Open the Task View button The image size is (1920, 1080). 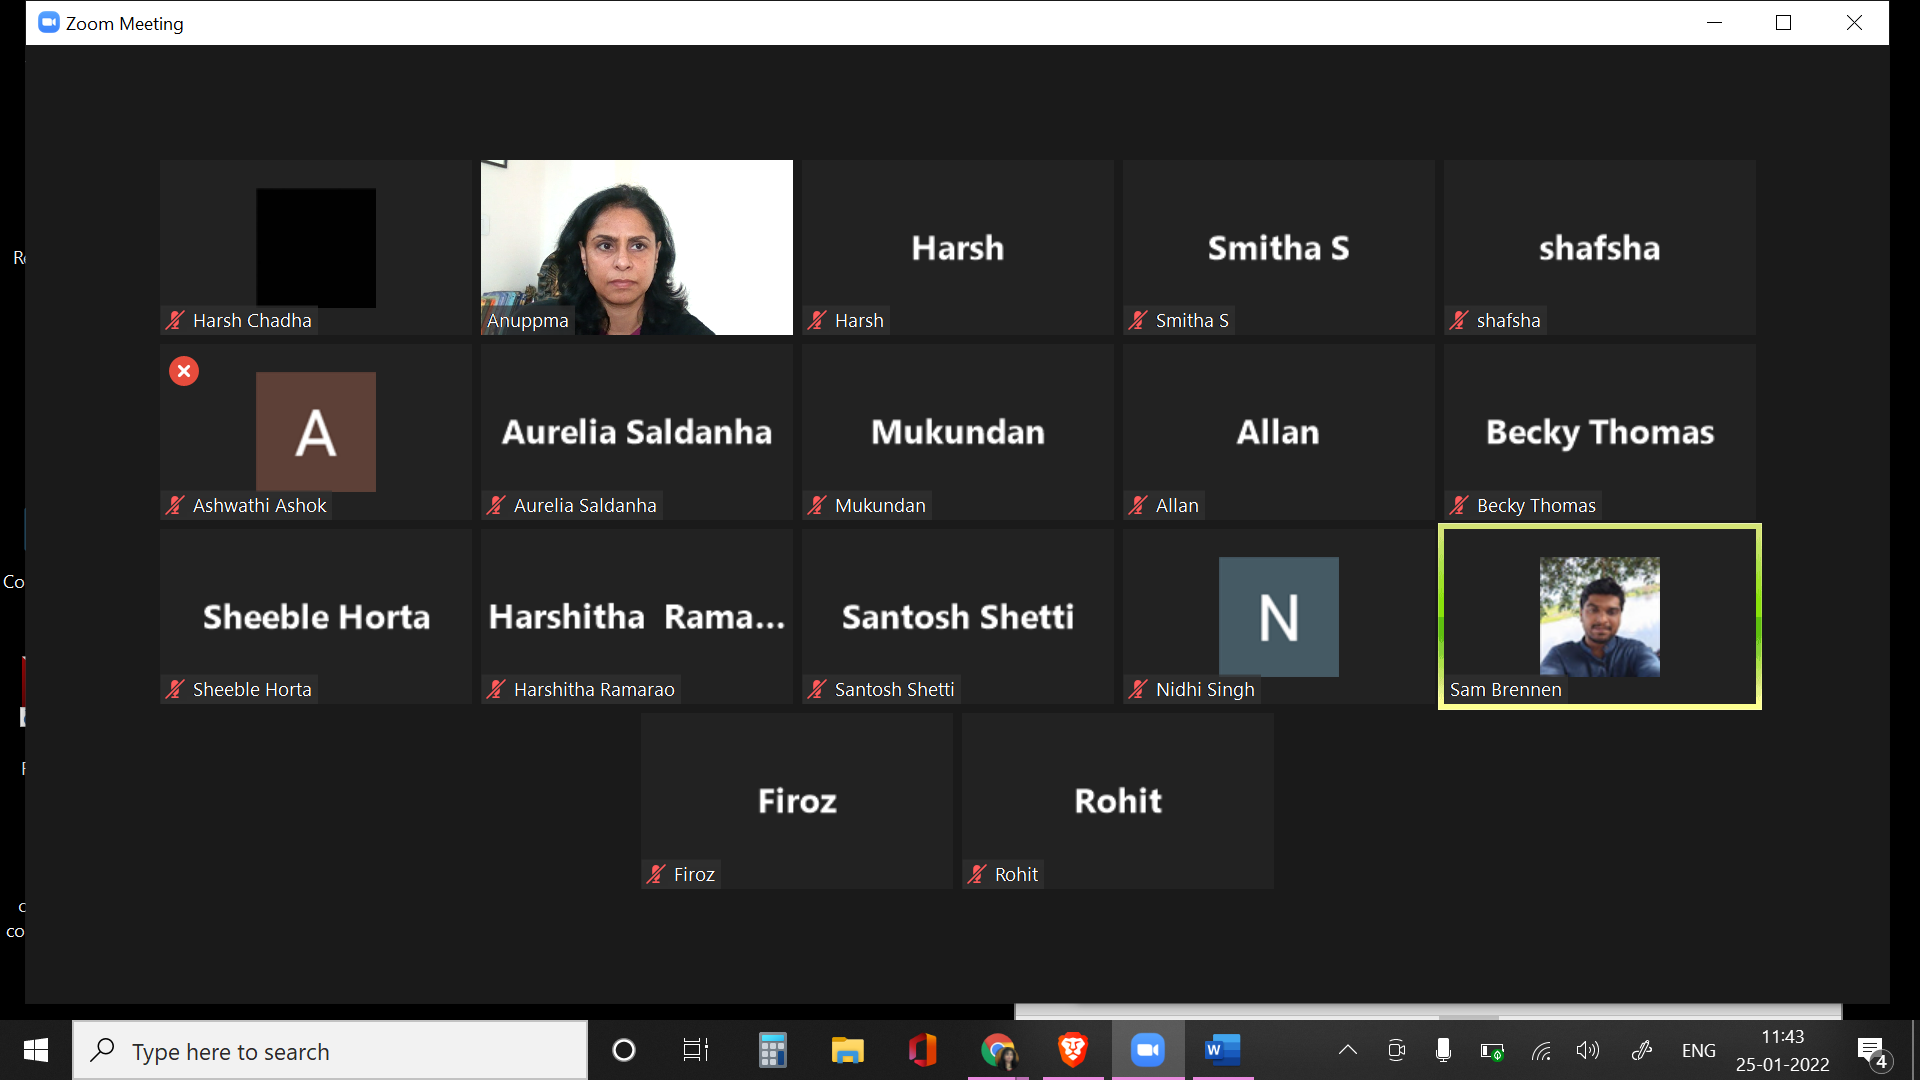(x=695, y=1050)
